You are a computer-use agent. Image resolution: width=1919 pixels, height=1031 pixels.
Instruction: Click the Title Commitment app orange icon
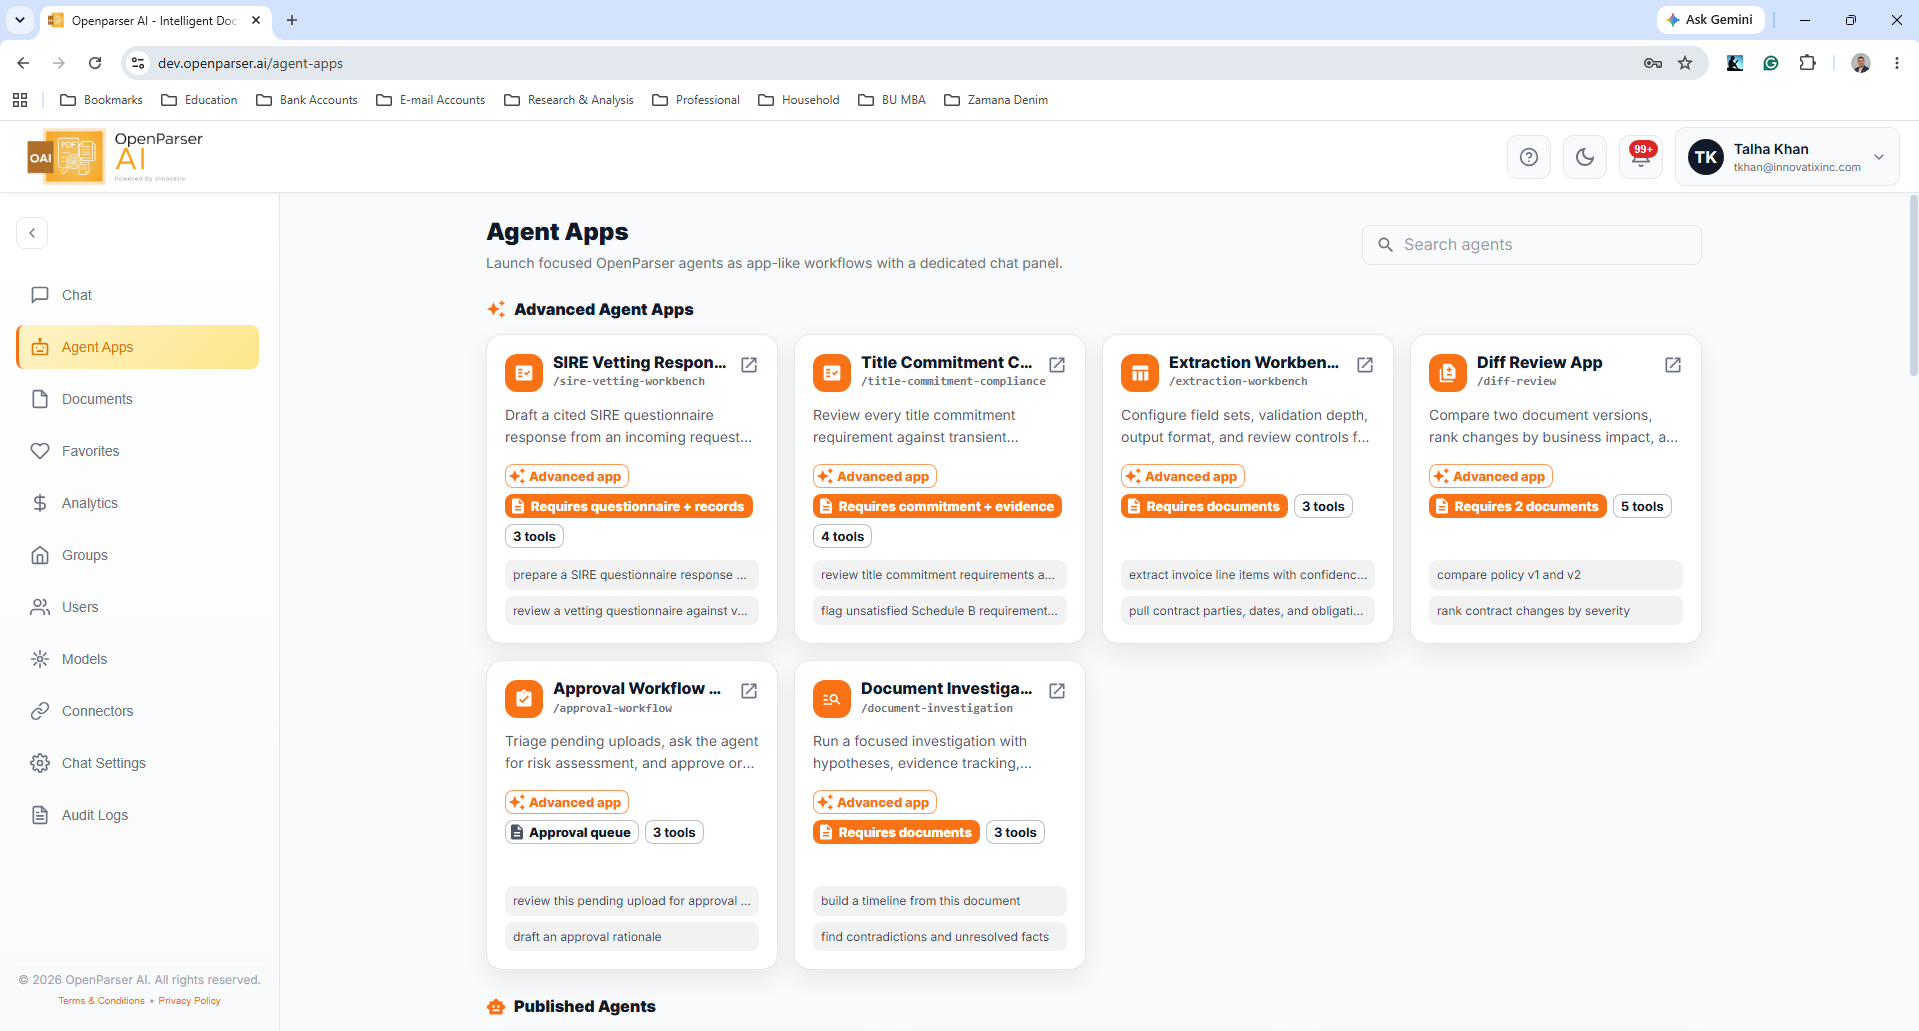(832, 373)
